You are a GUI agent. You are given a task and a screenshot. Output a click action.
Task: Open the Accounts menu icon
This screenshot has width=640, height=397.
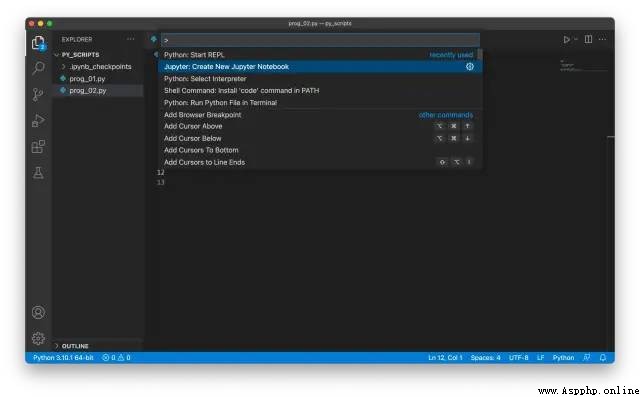coord(38,312)
